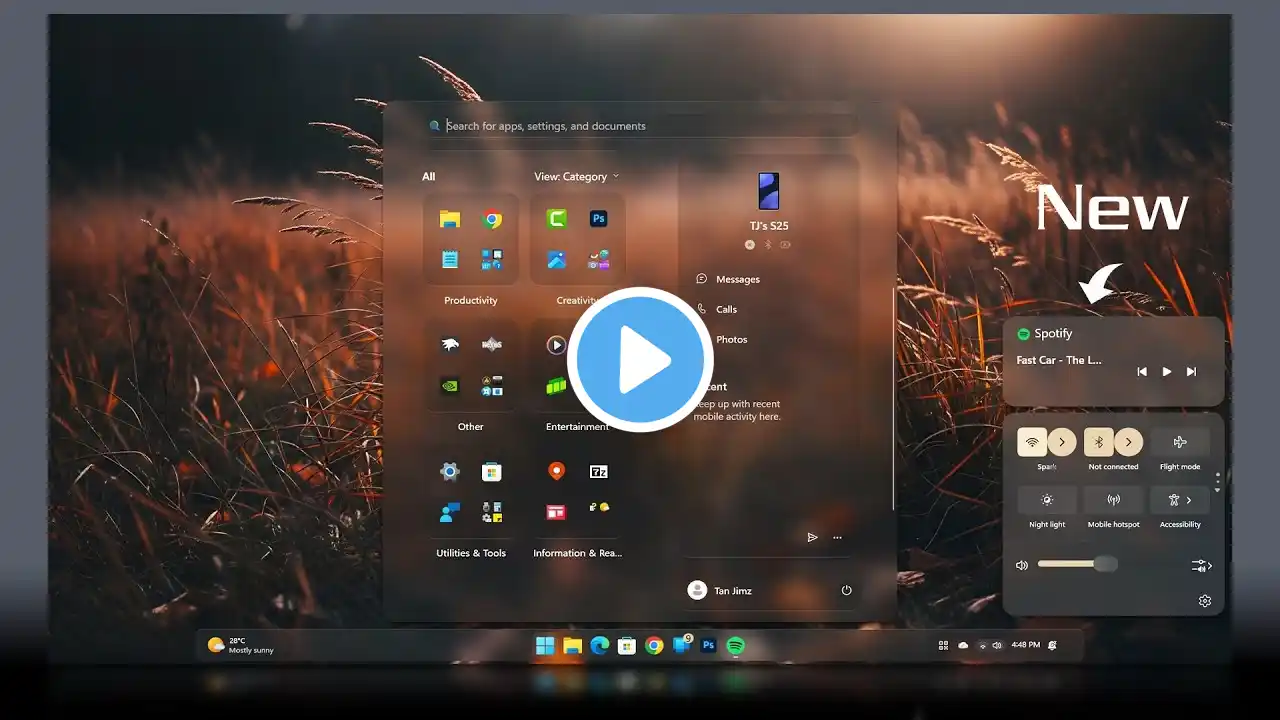Enable Flight mode
The image size is (1280, 720).
pos(1180,442)
